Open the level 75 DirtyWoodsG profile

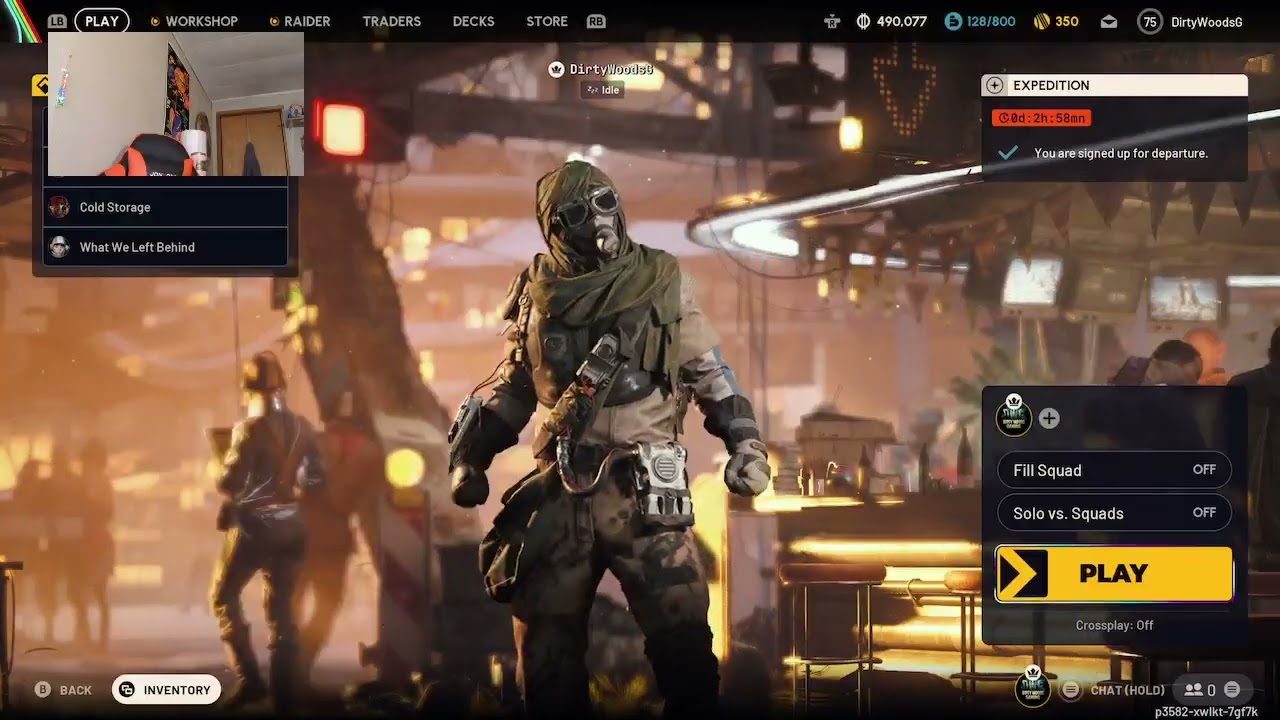(1191, 21)
